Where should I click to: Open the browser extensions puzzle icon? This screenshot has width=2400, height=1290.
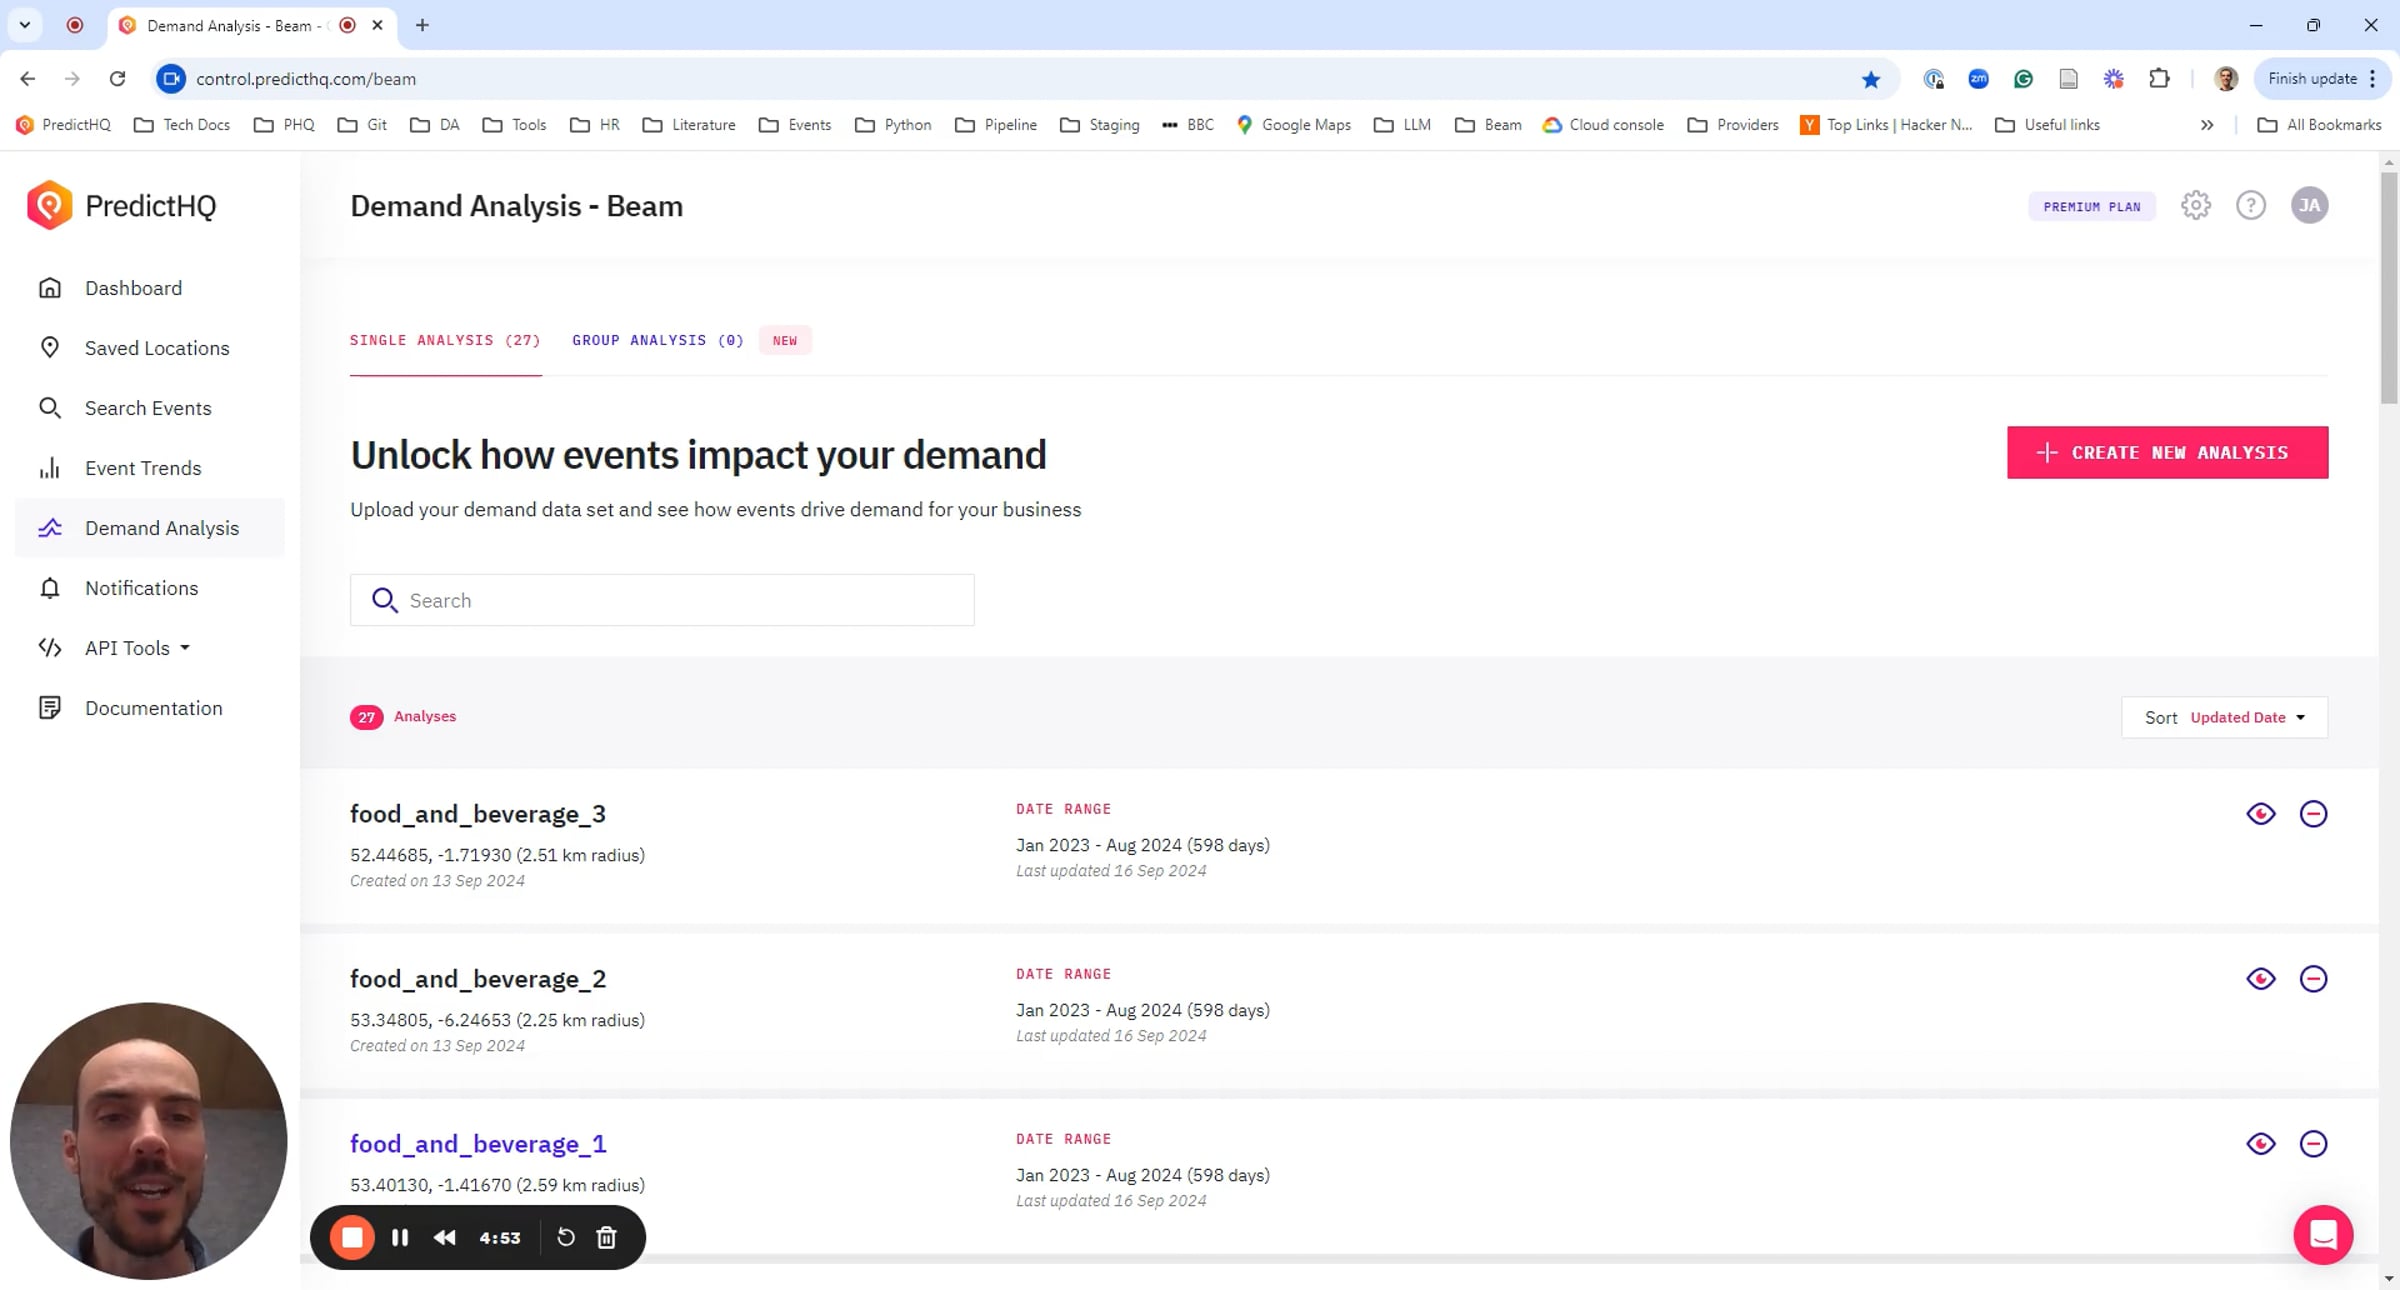(2159, 79)
